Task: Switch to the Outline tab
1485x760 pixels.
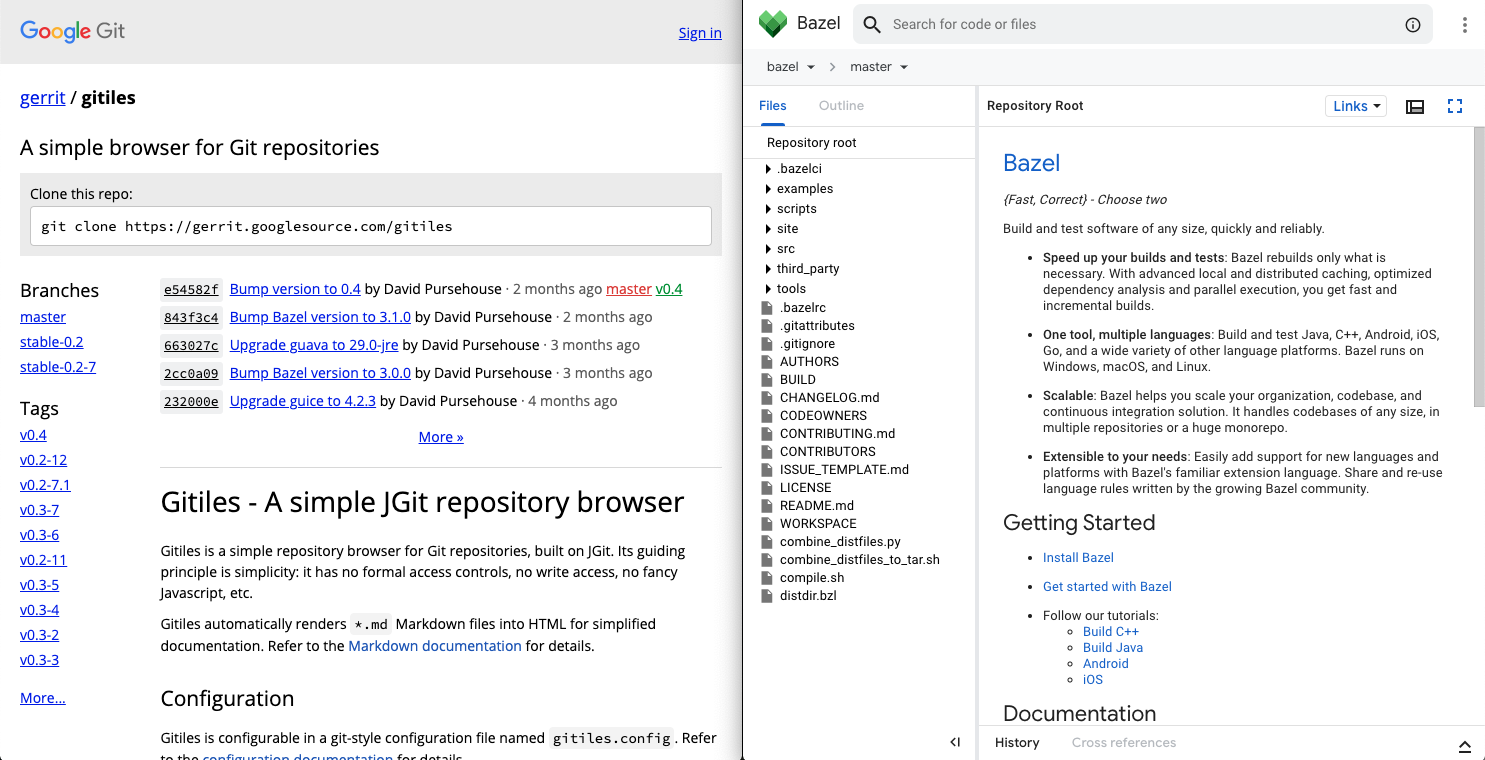Action: [x=841, y=106]
